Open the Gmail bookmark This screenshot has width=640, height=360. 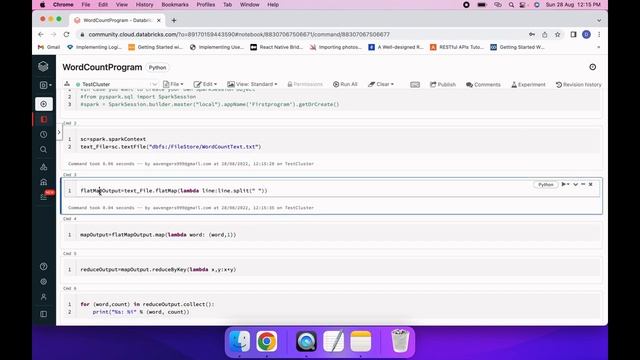[x=49, y=47]
